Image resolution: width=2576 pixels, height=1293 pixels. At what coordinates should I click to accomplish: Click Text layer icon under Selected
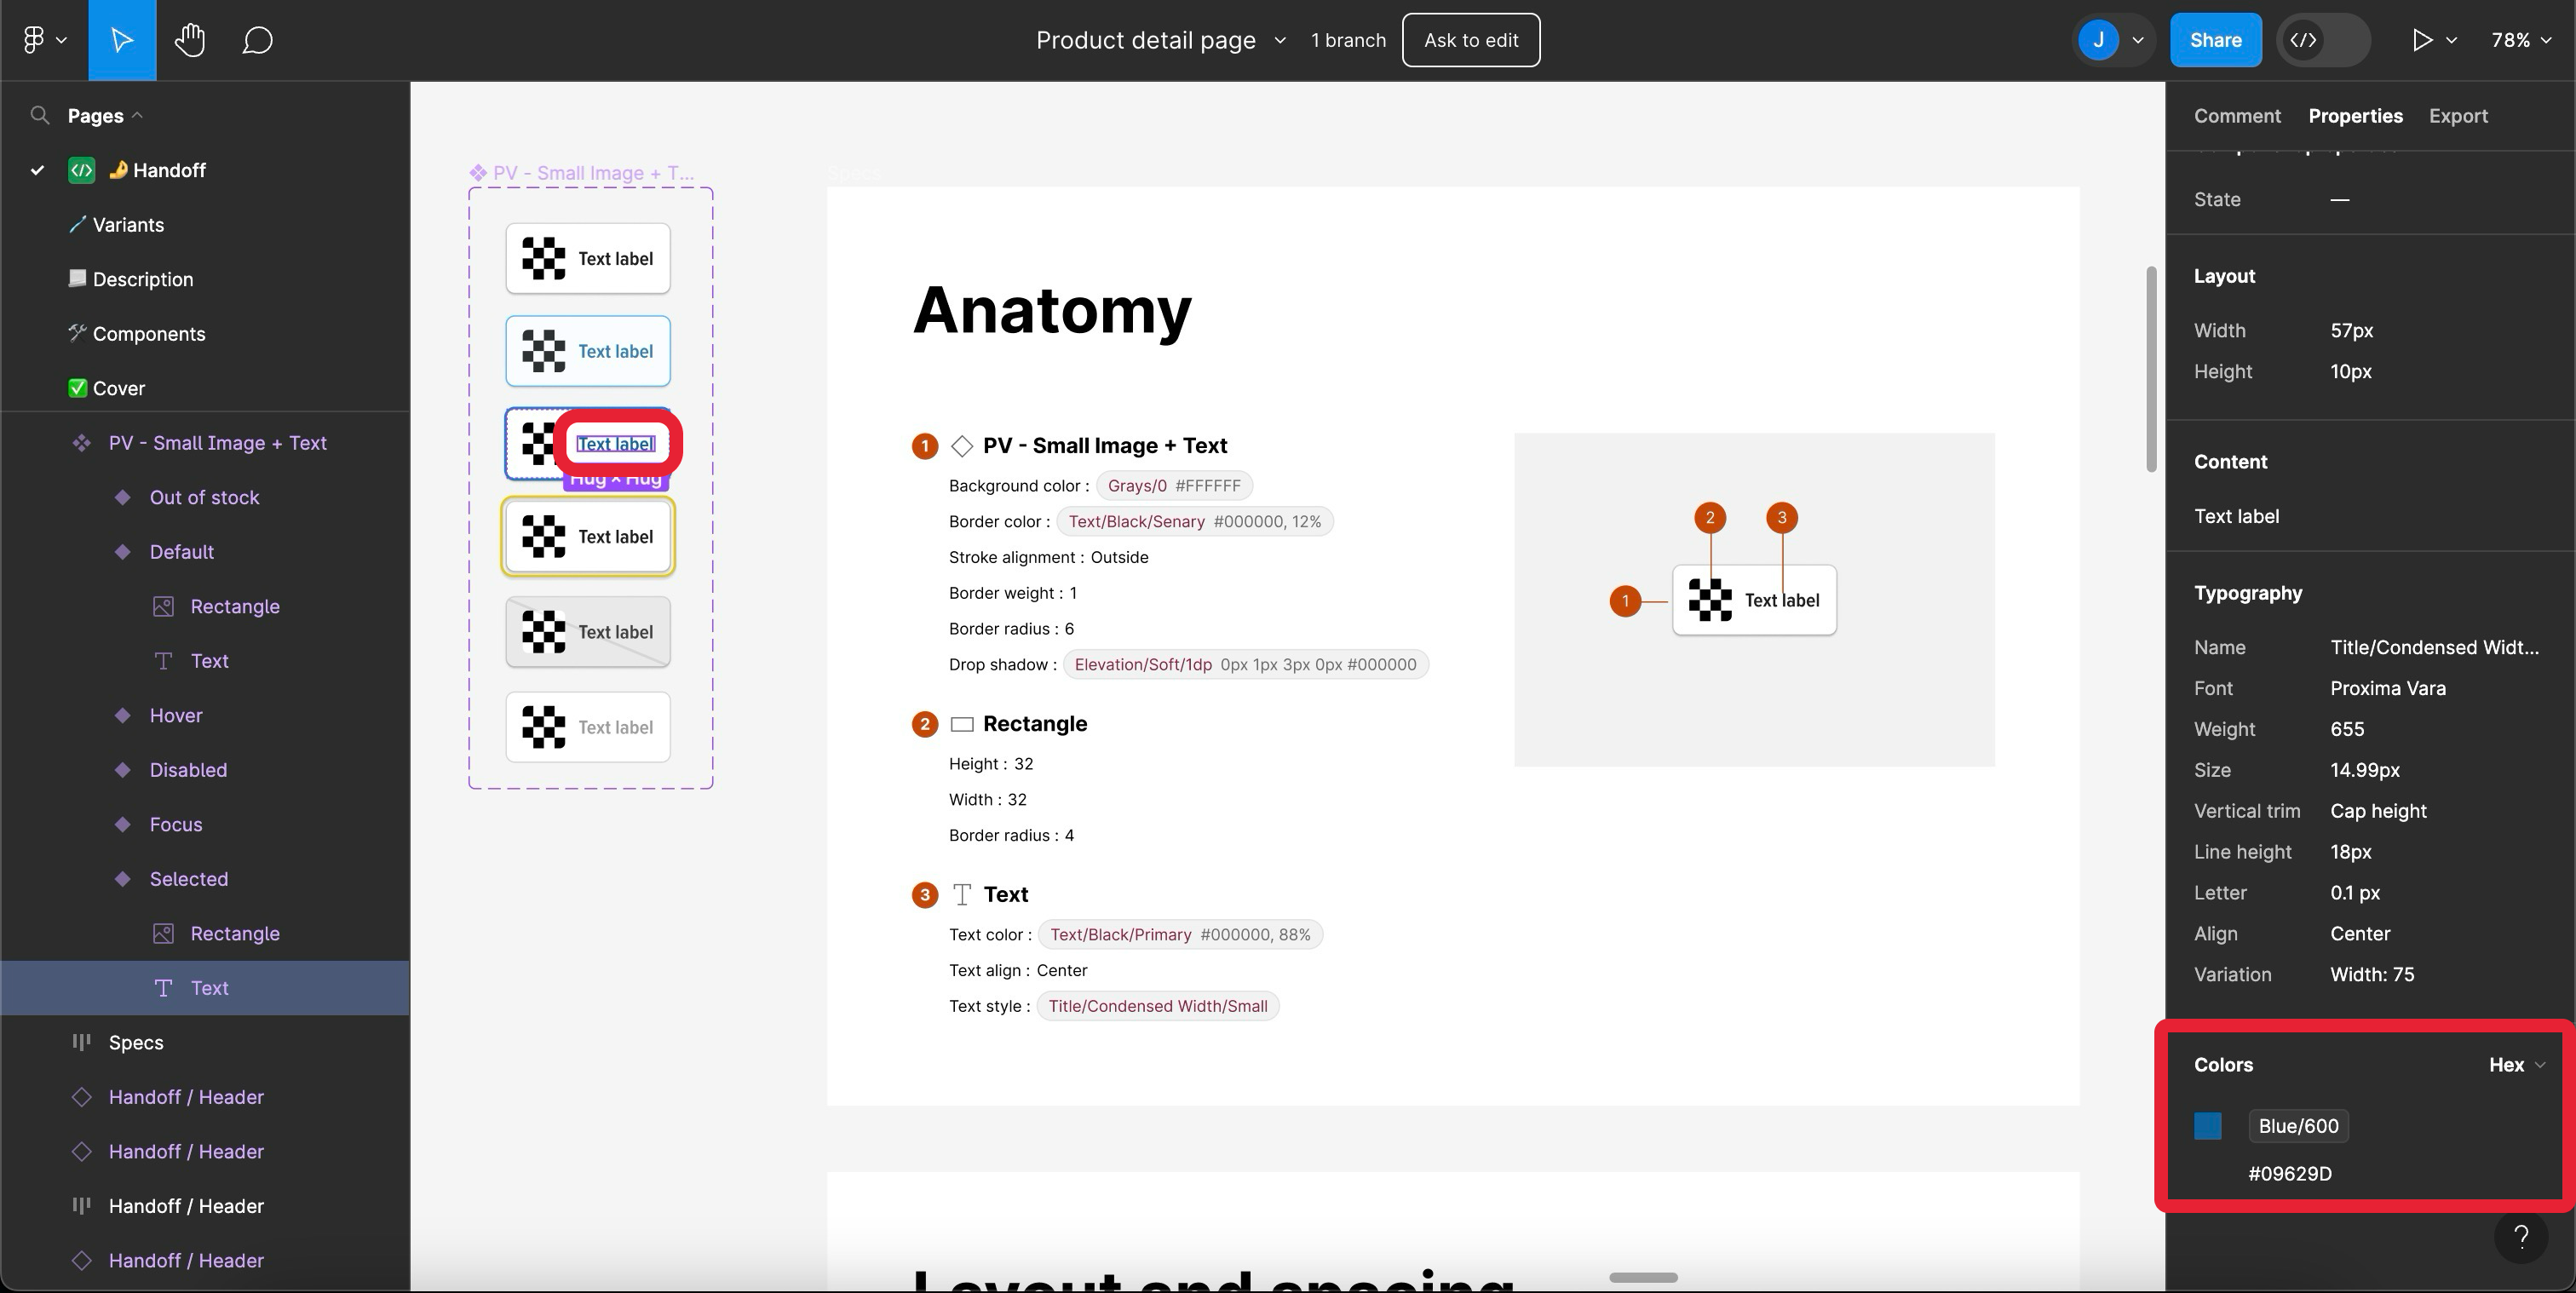[x=163, y=988]
